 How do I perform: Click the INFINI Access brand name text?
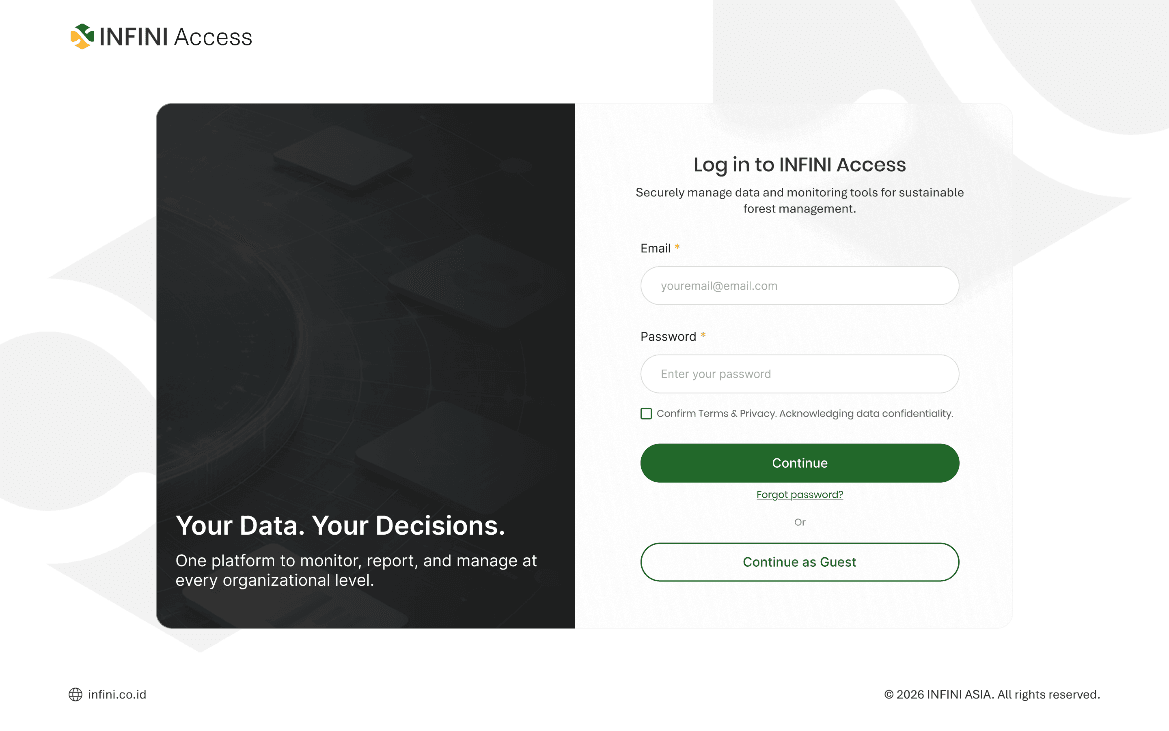tap(176, 37)
